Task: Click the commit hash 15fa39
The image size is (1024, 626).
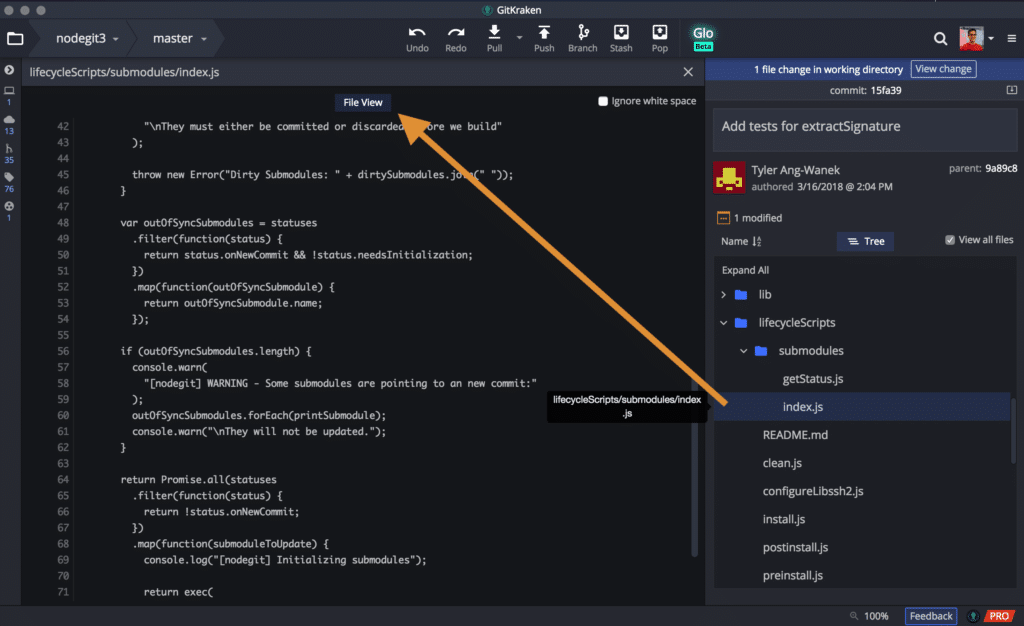Action: pyautogui.click(x=886, y=91)
